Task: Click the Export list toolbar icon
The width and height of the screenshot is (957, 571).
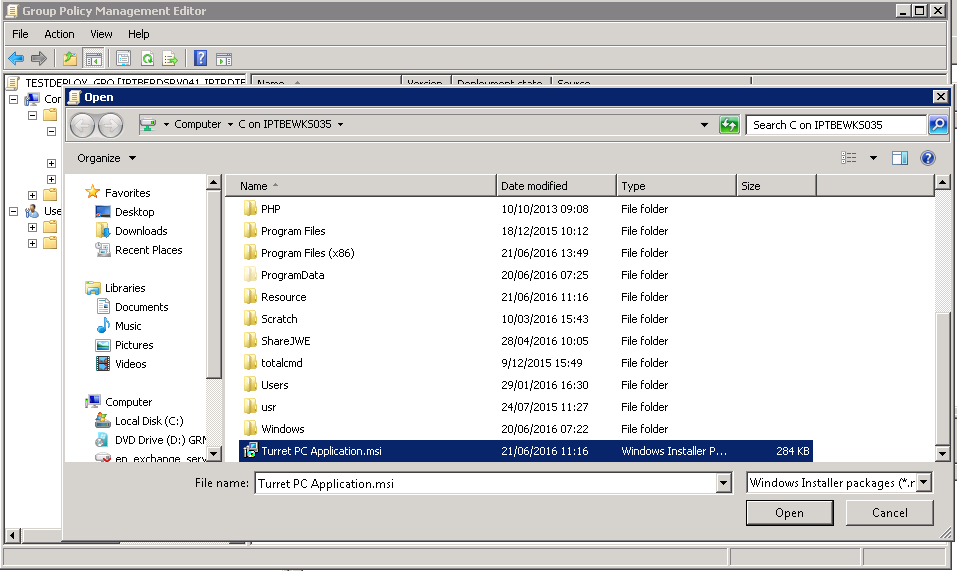Action: coord(170,59)
